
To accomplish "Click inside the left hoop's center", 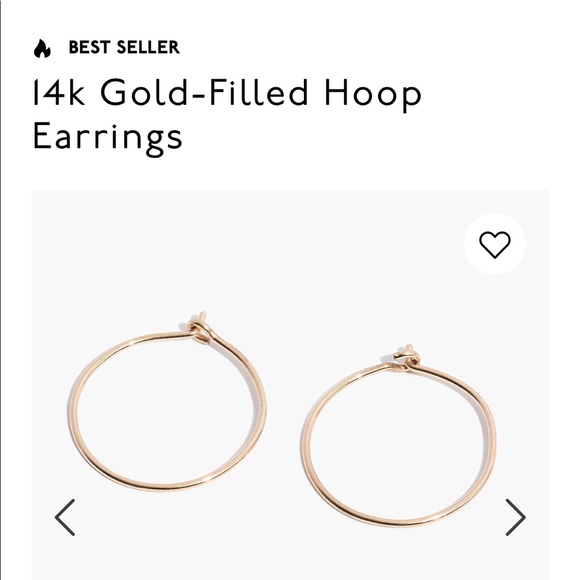I will tap(167, 411).
